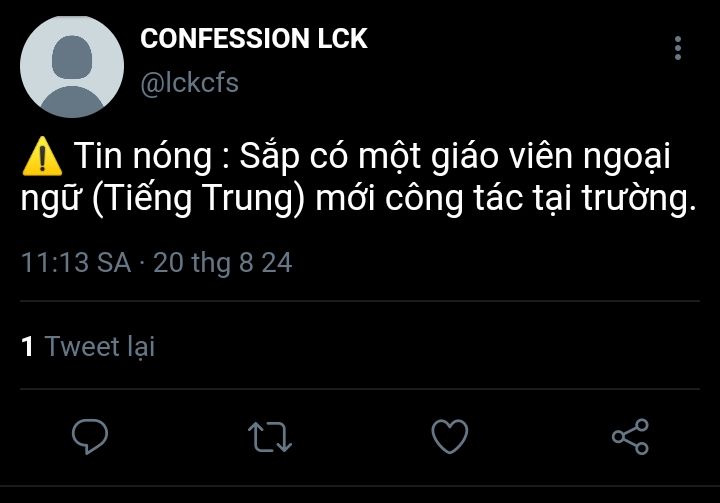The width and height of the screenshot is (720, 503).
Task: Click the retweet arrows icon
Action: click(x=269, y=437)
